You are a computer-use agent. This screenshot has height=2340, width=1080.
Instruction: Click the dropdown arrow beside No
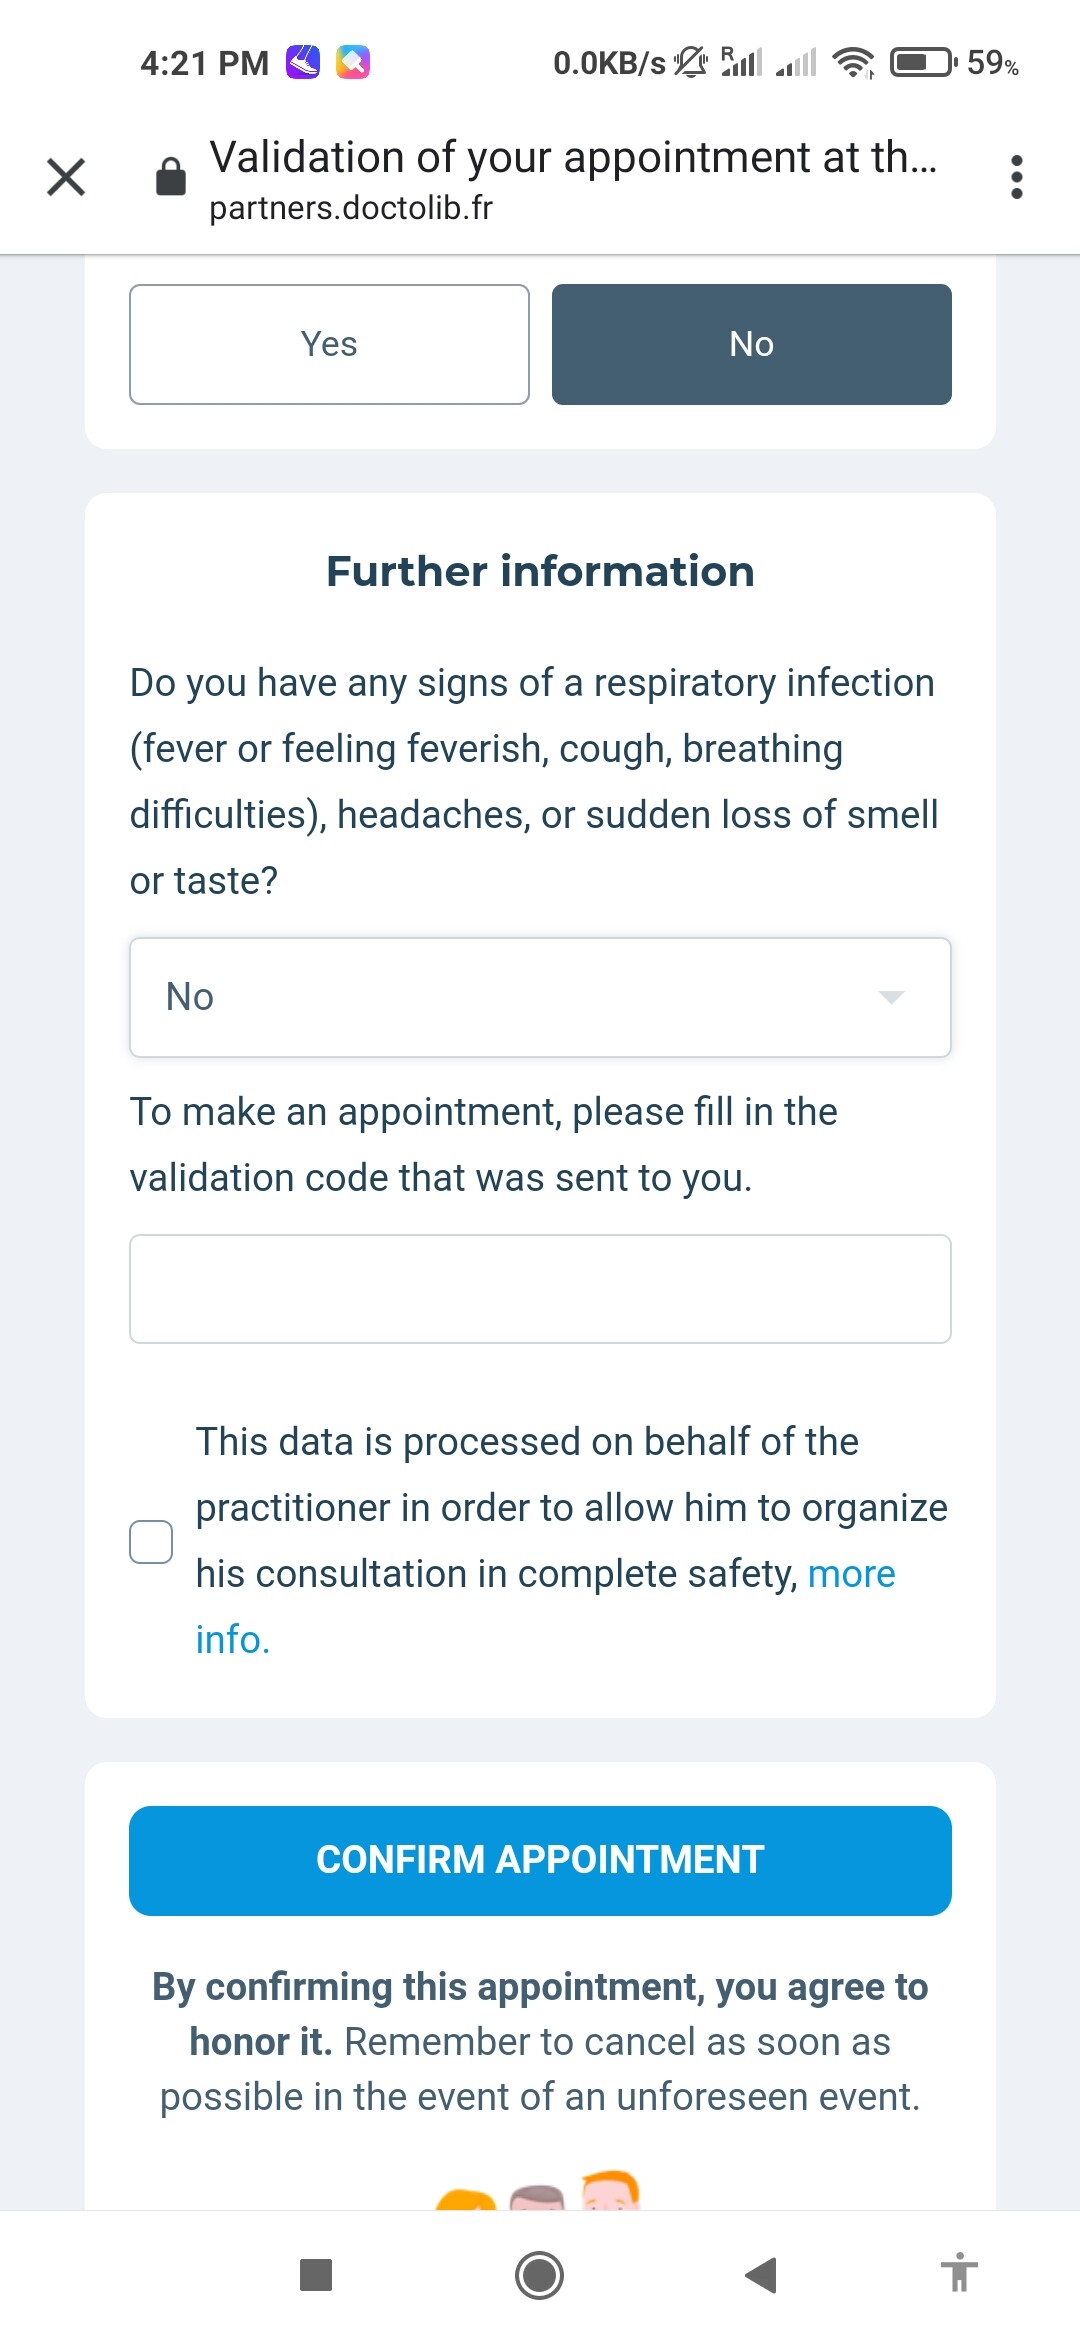891,997
